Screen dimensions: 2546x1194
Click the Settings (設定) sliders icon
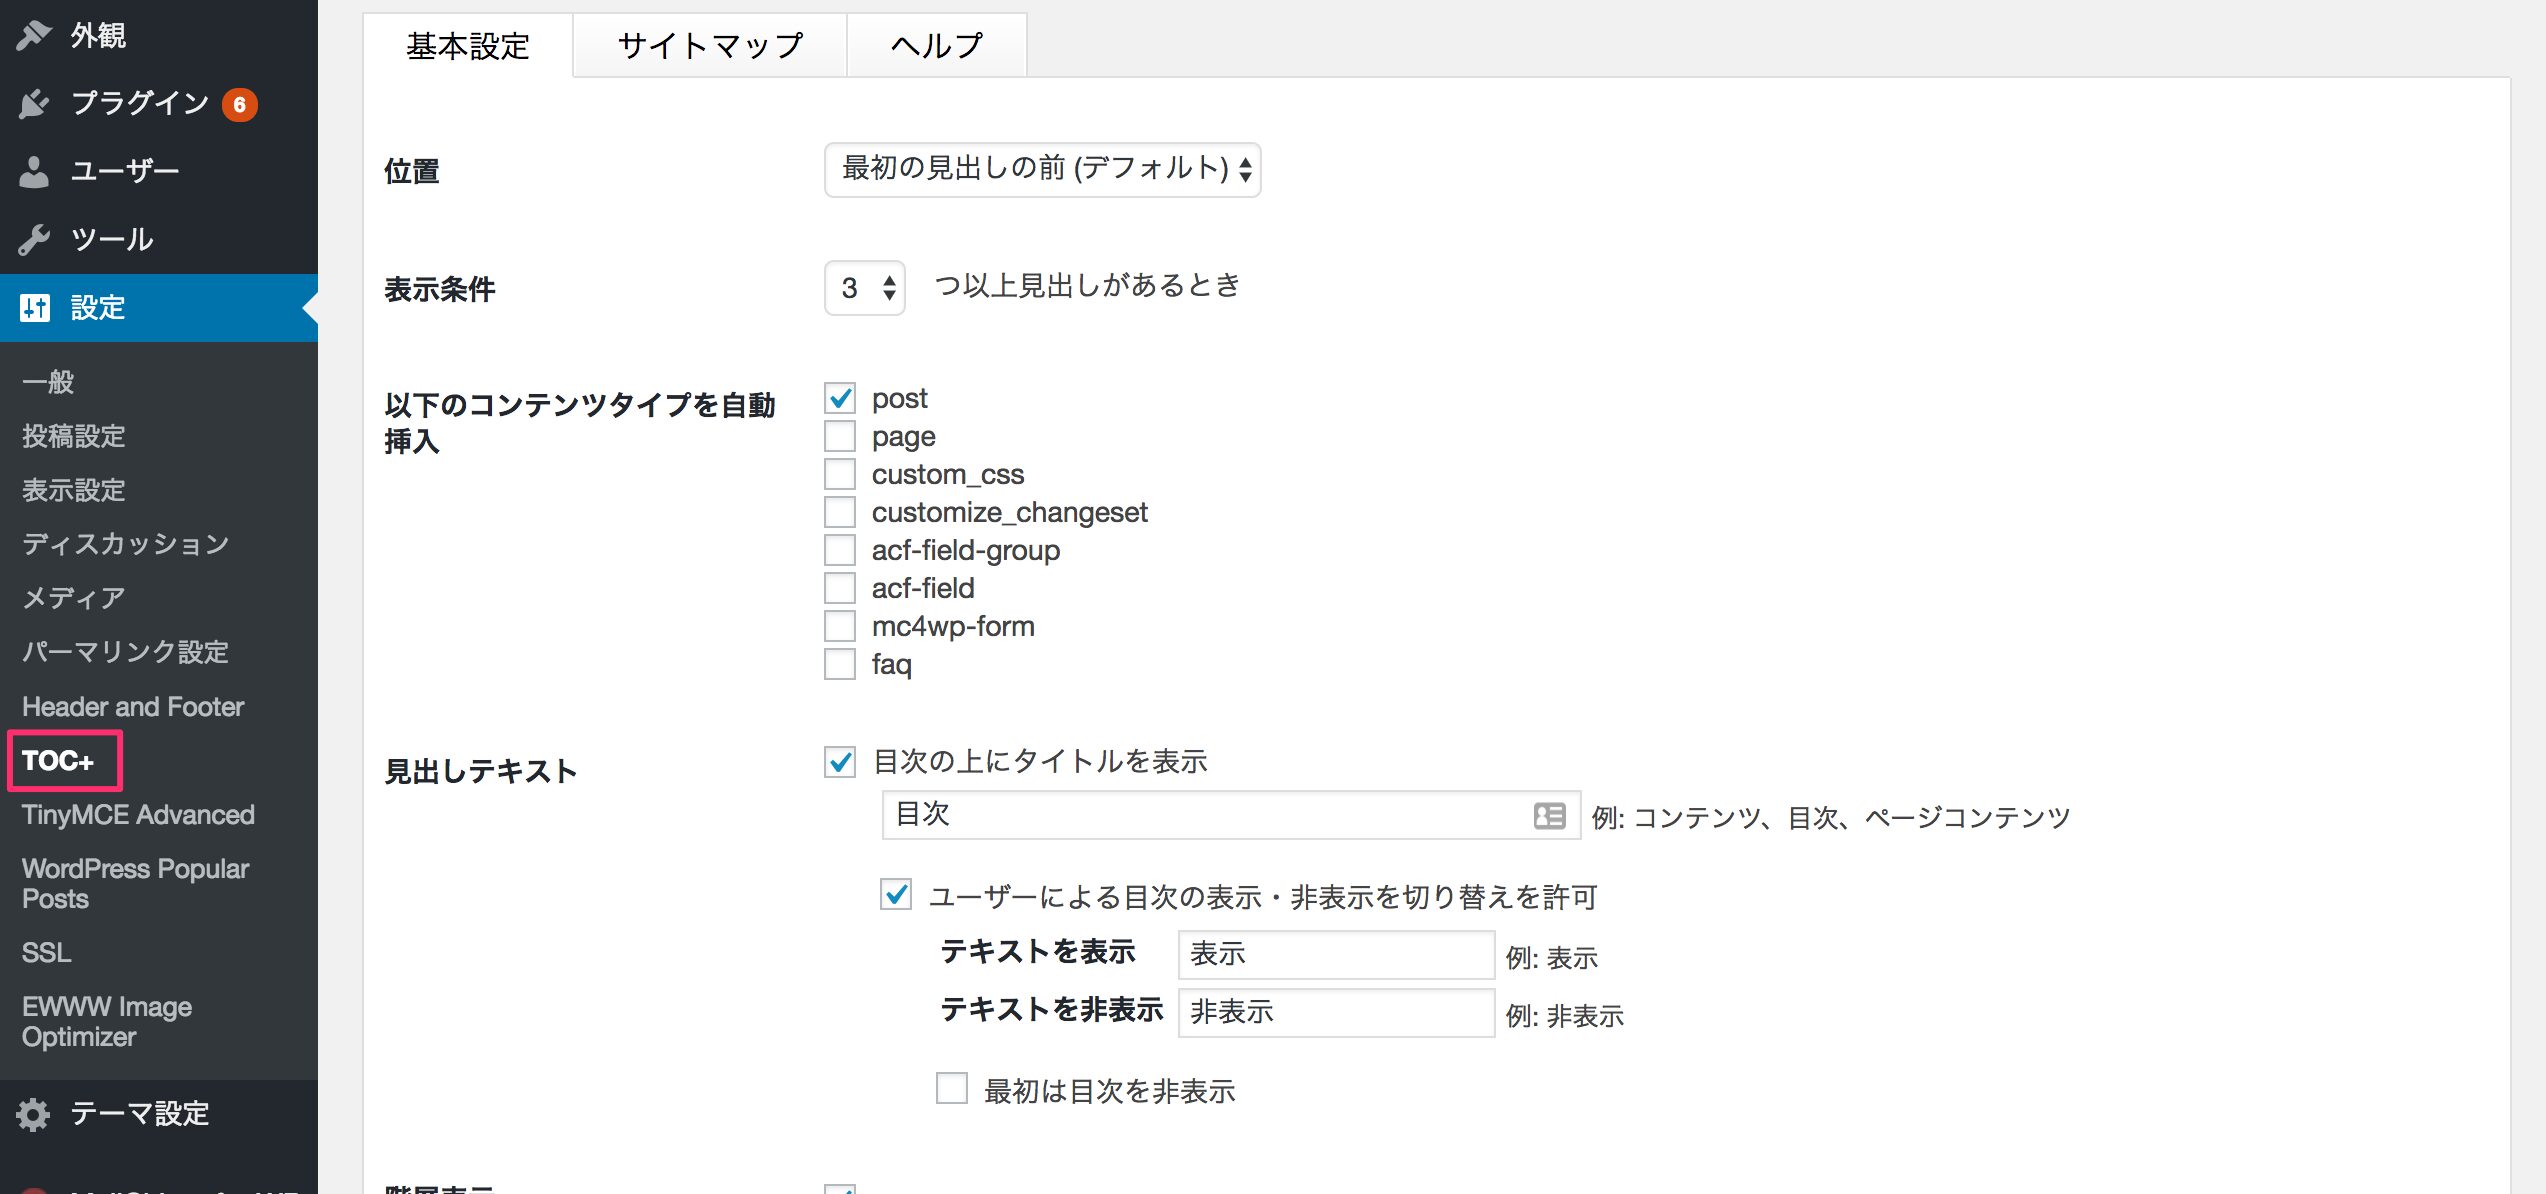[x=34, y=307]
